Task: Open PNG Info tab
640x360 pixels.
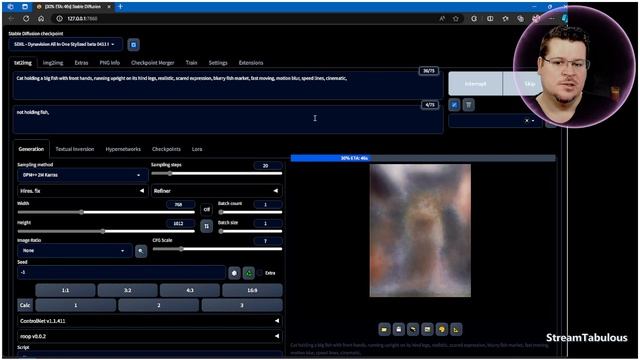Action: coord(110,63)
